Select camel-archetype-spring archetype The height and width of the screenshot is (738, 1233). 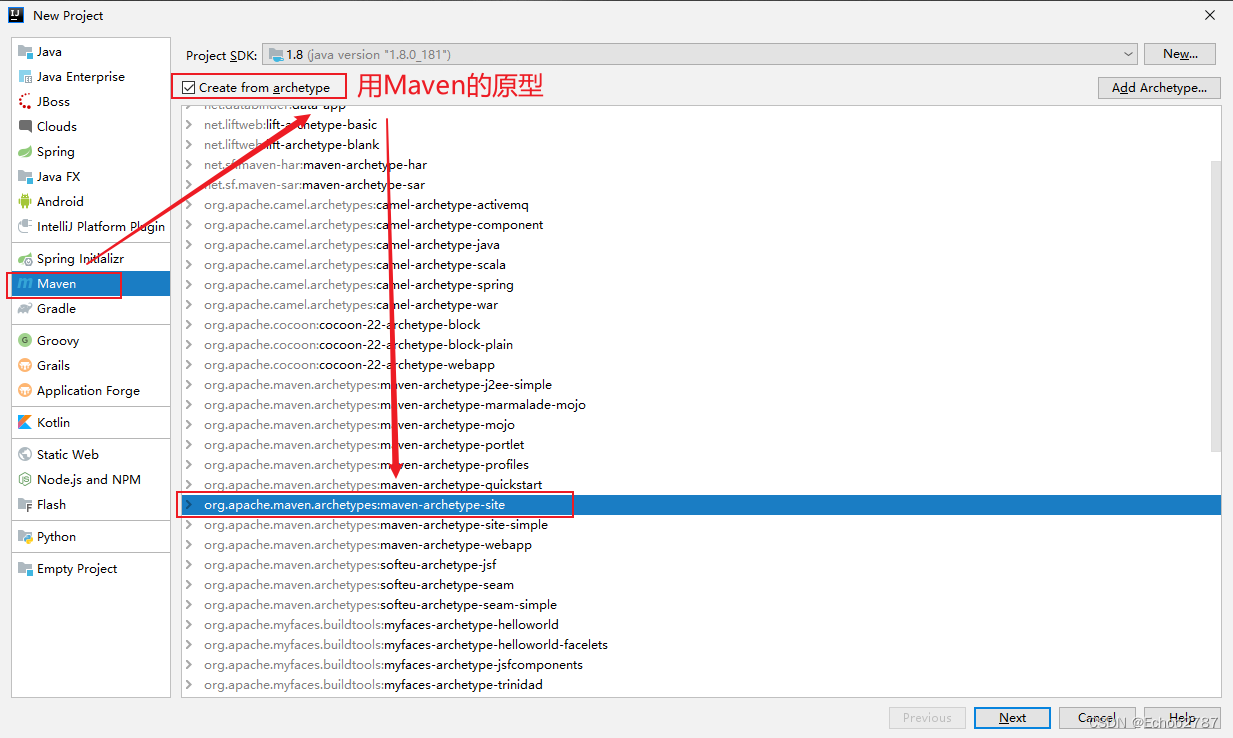(x=701, y=285)
